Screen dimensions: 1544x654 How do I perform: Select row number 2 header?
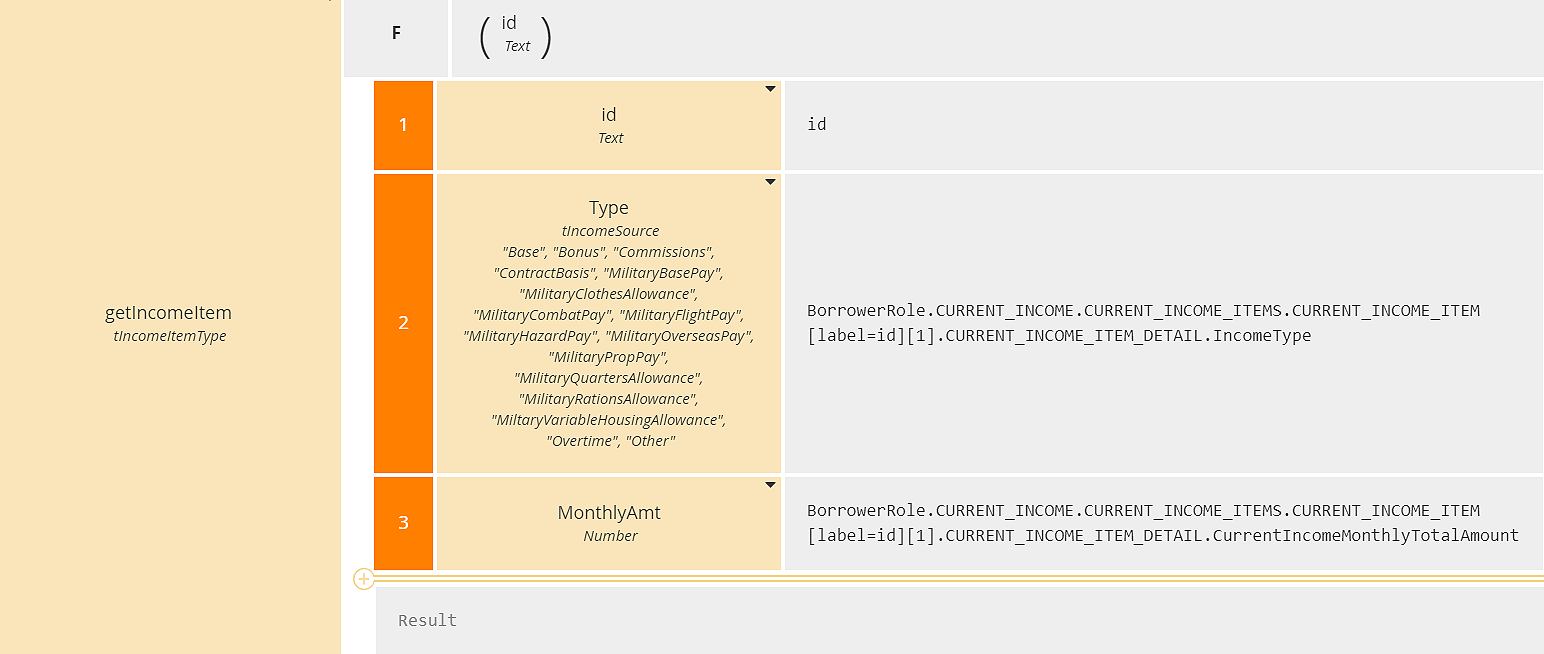coord(403,323)
